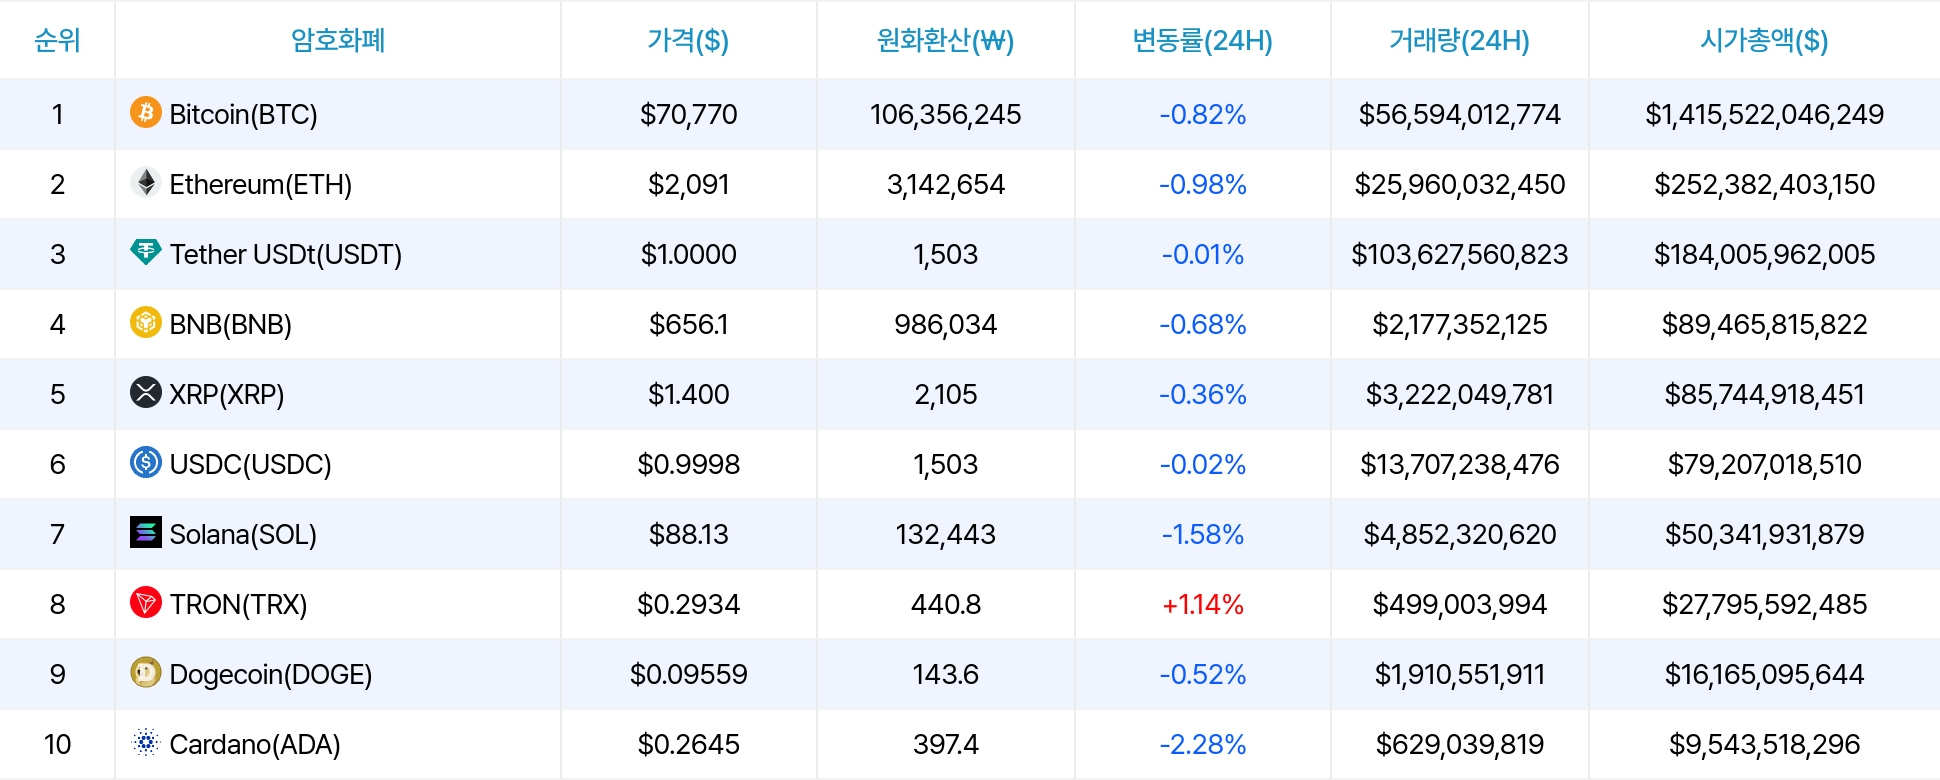Click BNB market cap $89,465,815,822
The height and width of the screenshot is (780, 1940).
[1764, 325]
